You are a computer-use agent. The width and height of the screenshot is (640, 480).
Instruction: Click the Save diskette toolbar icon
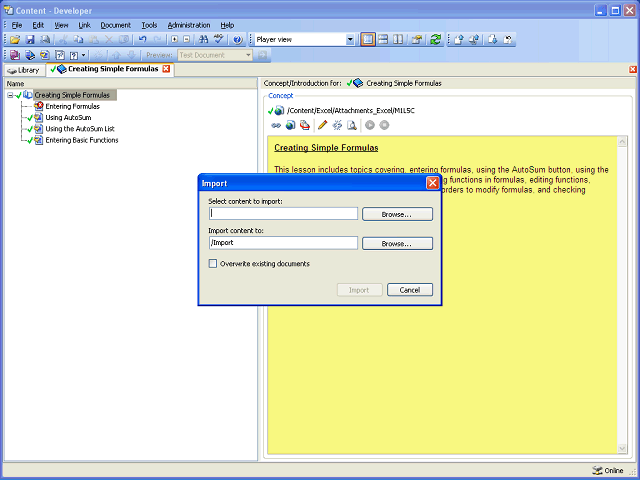tap(30, 40)
